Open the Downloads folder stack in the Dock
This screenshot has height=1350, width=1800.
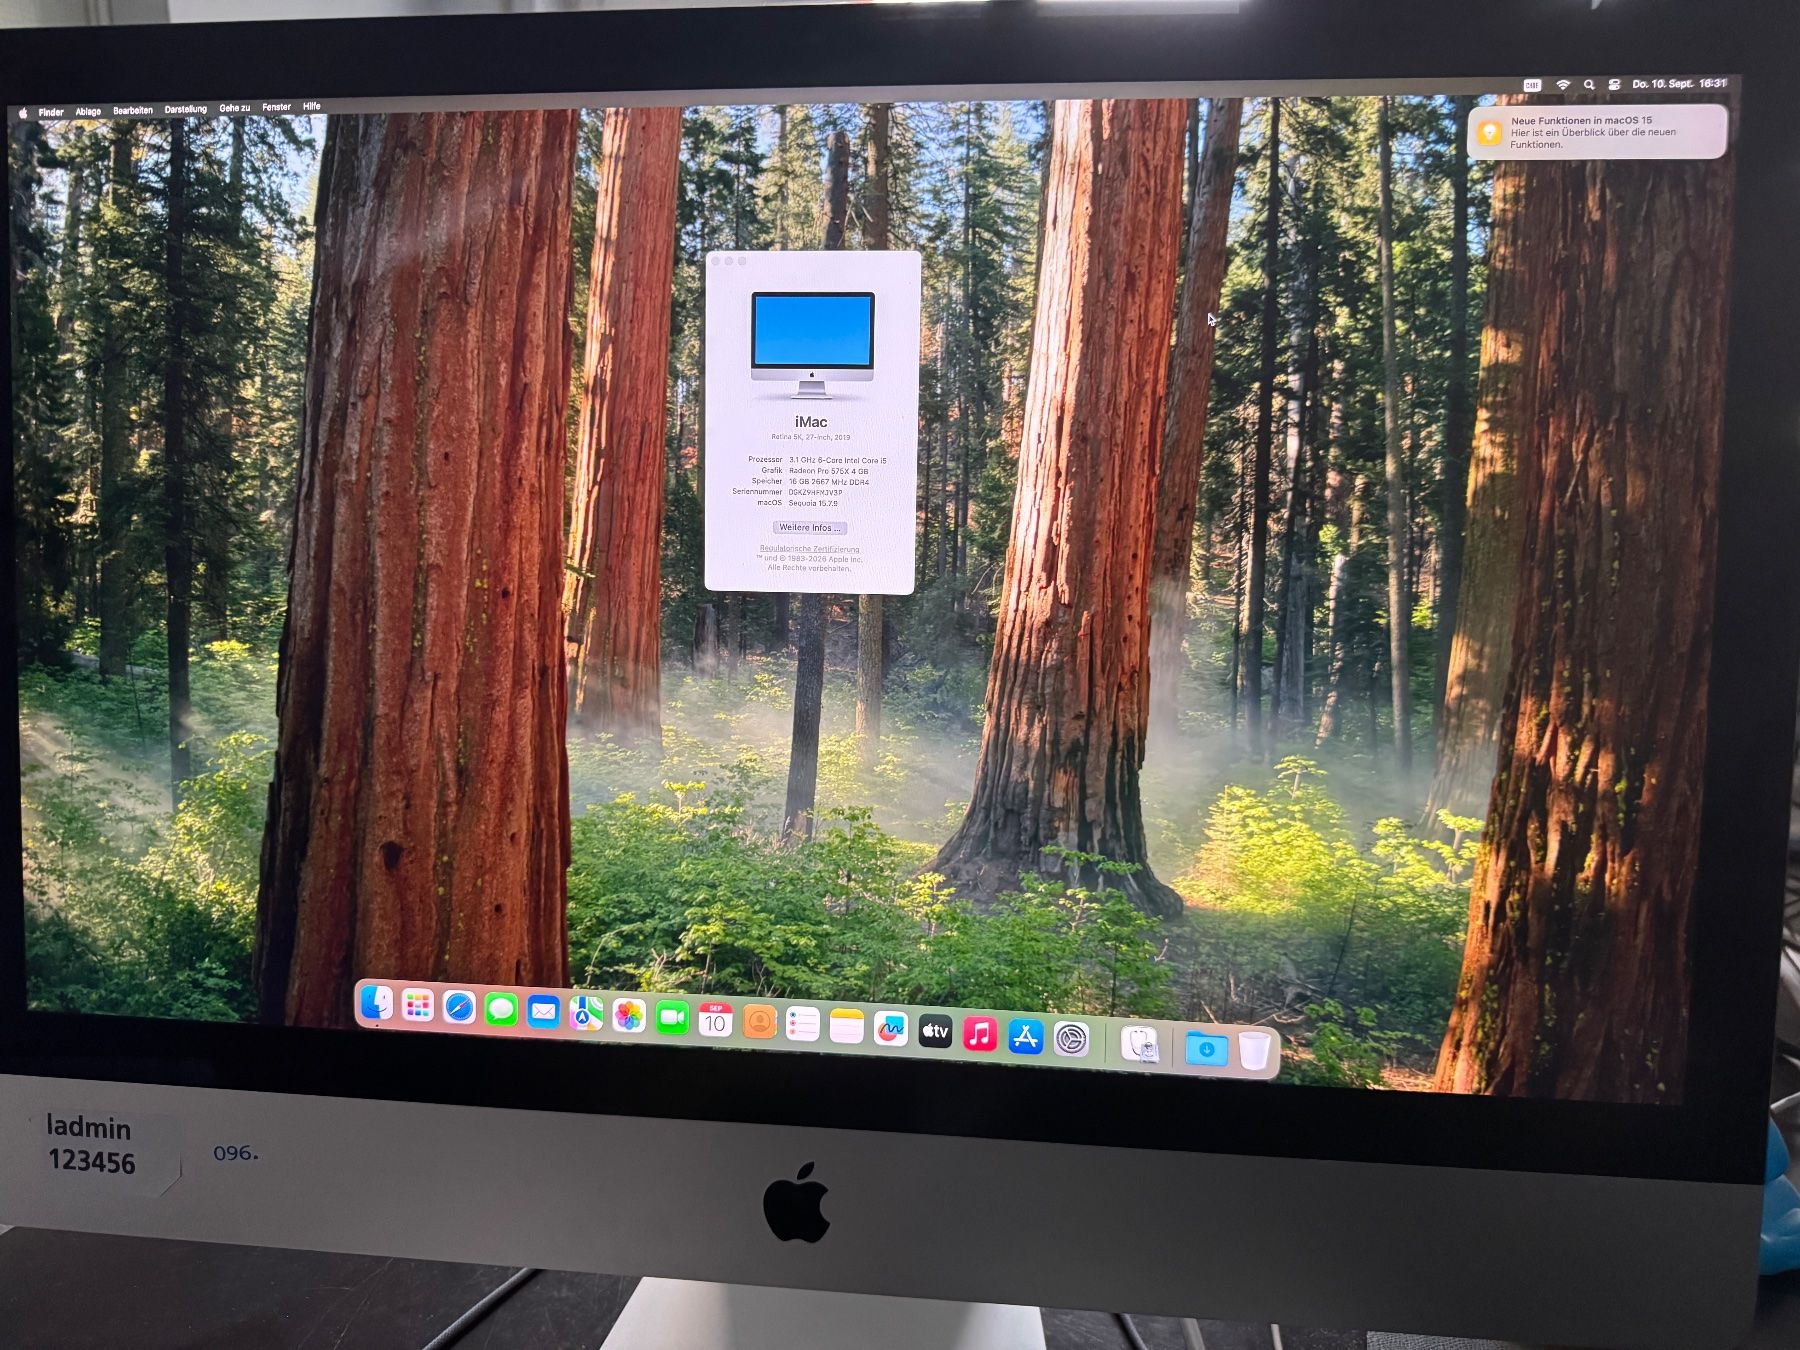coord(1206,1048)
